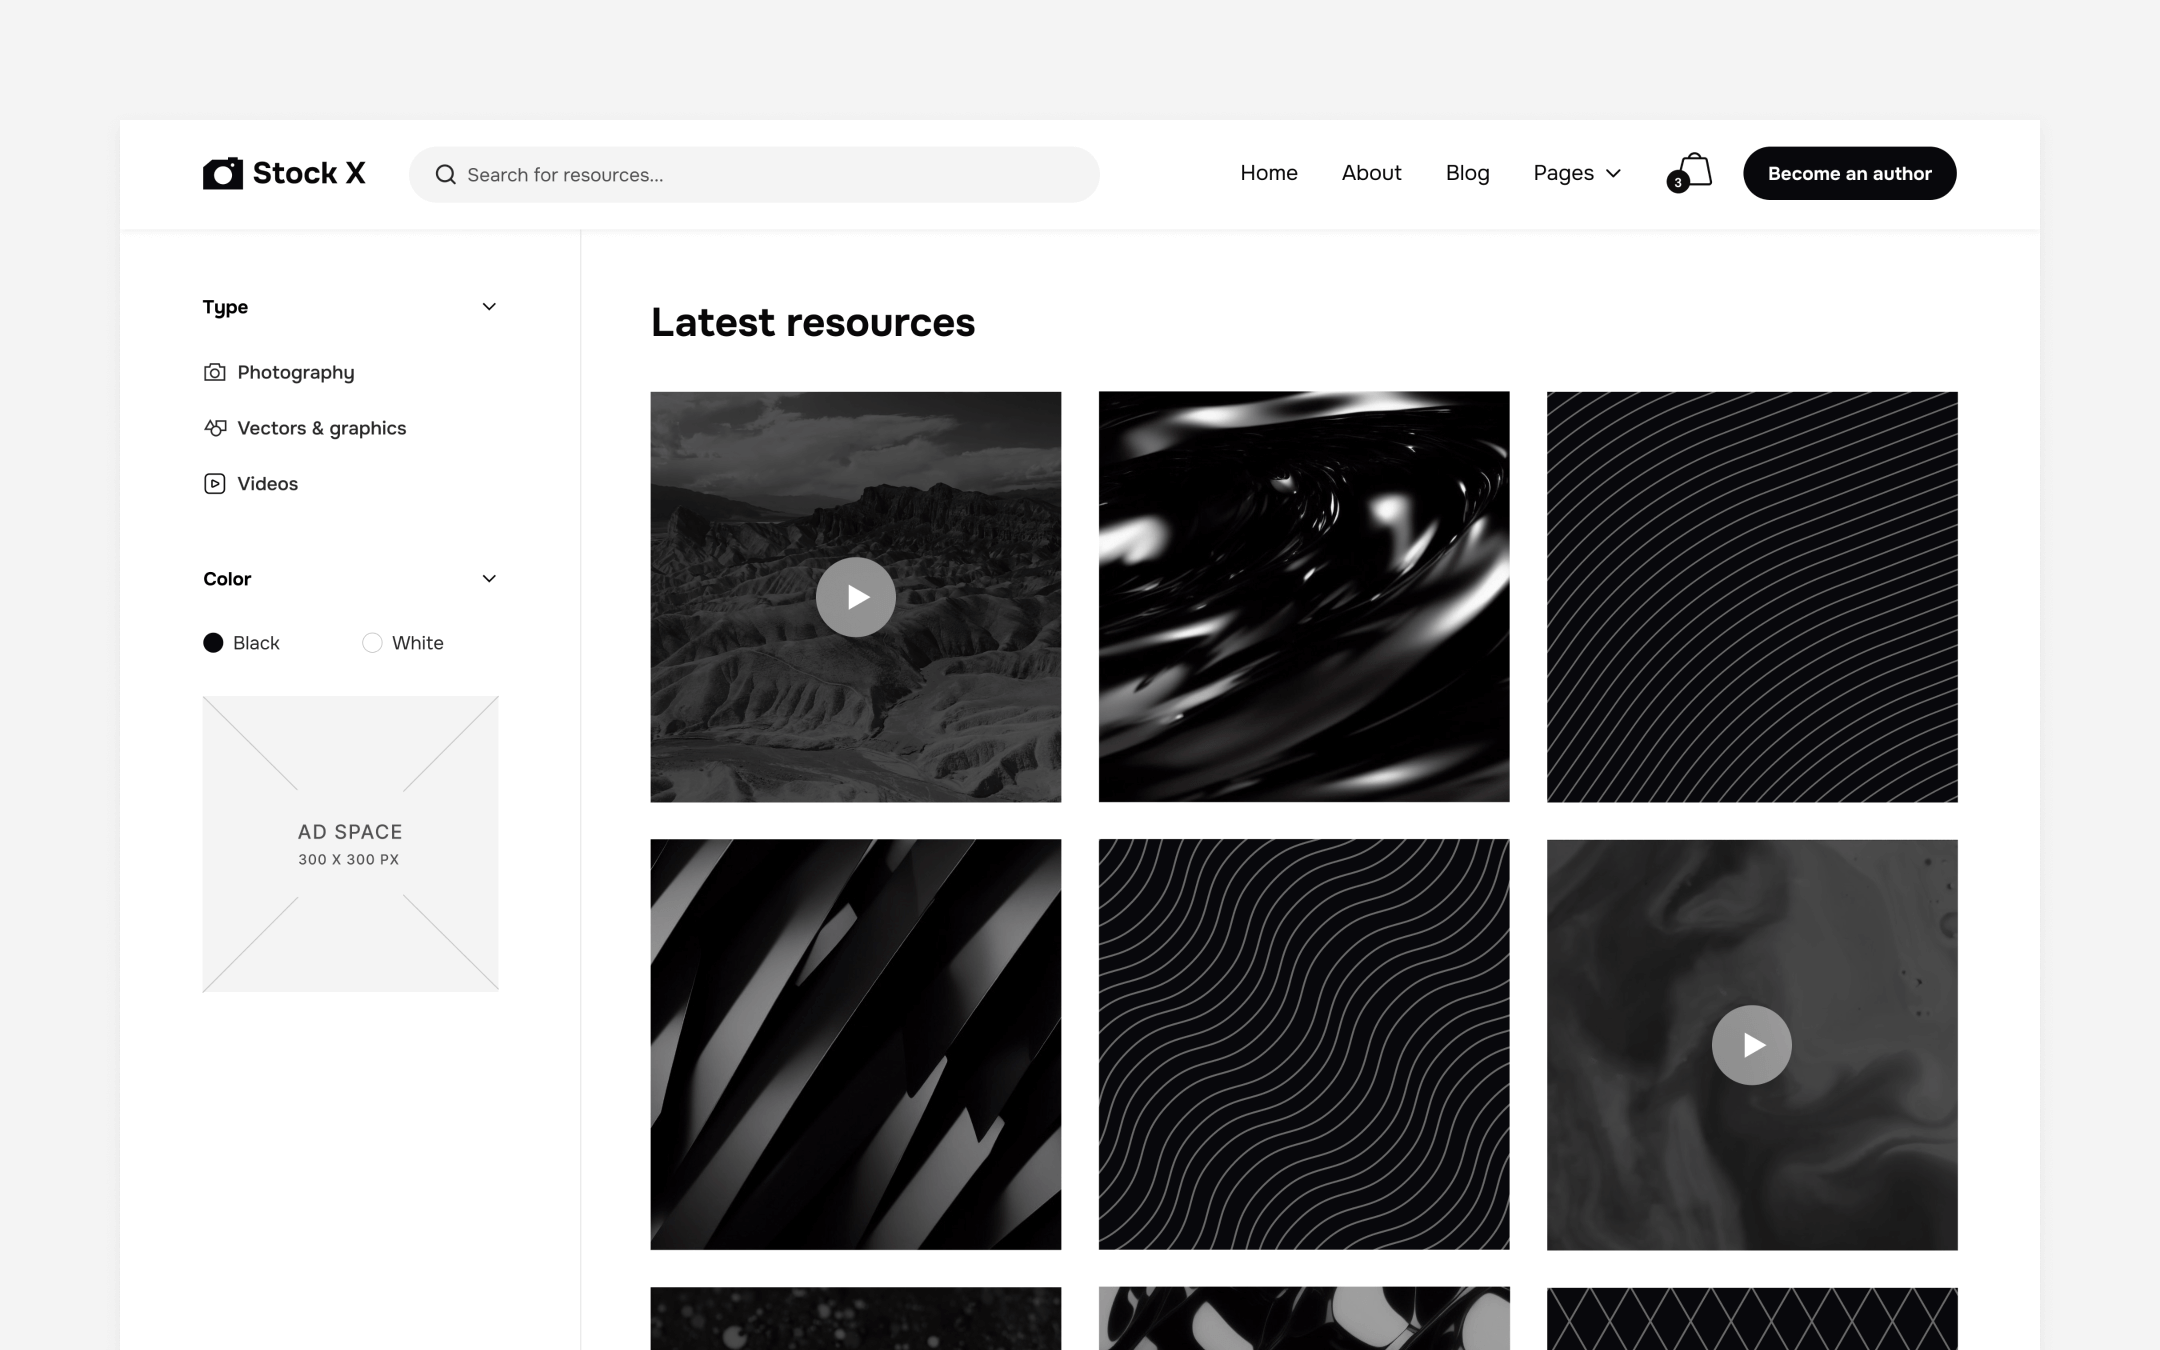
Task: Collapse the Type filter section
Action: 489,307
